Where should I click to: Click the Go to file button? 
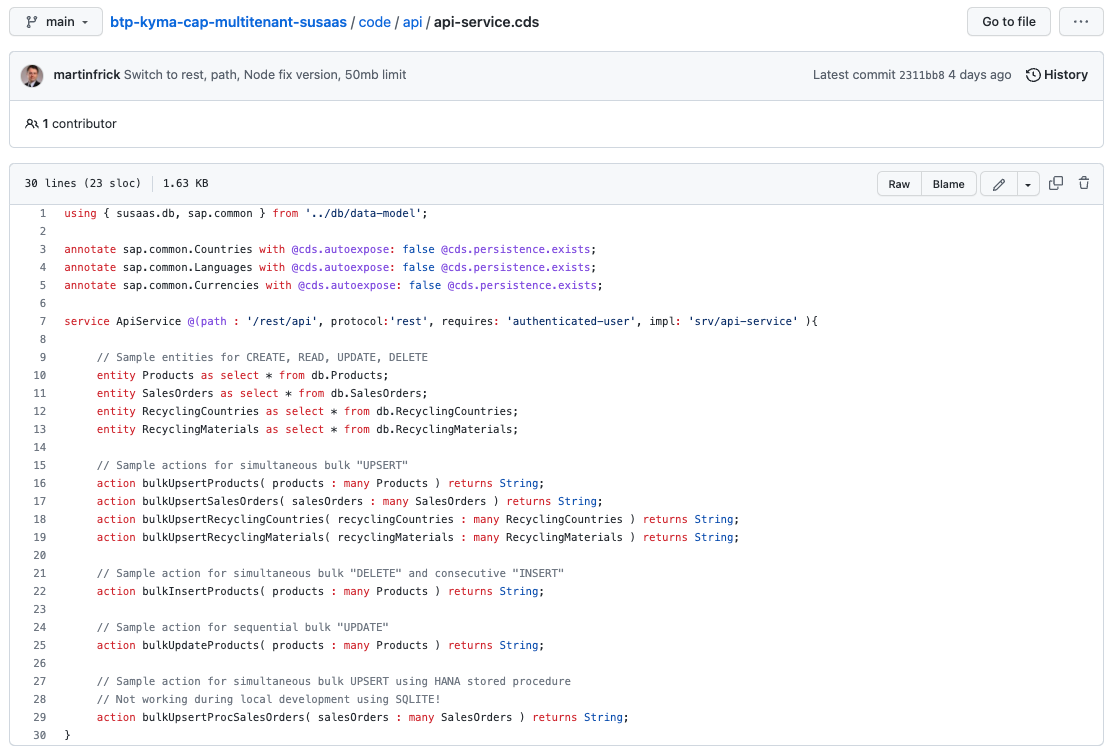(1008, 22)
